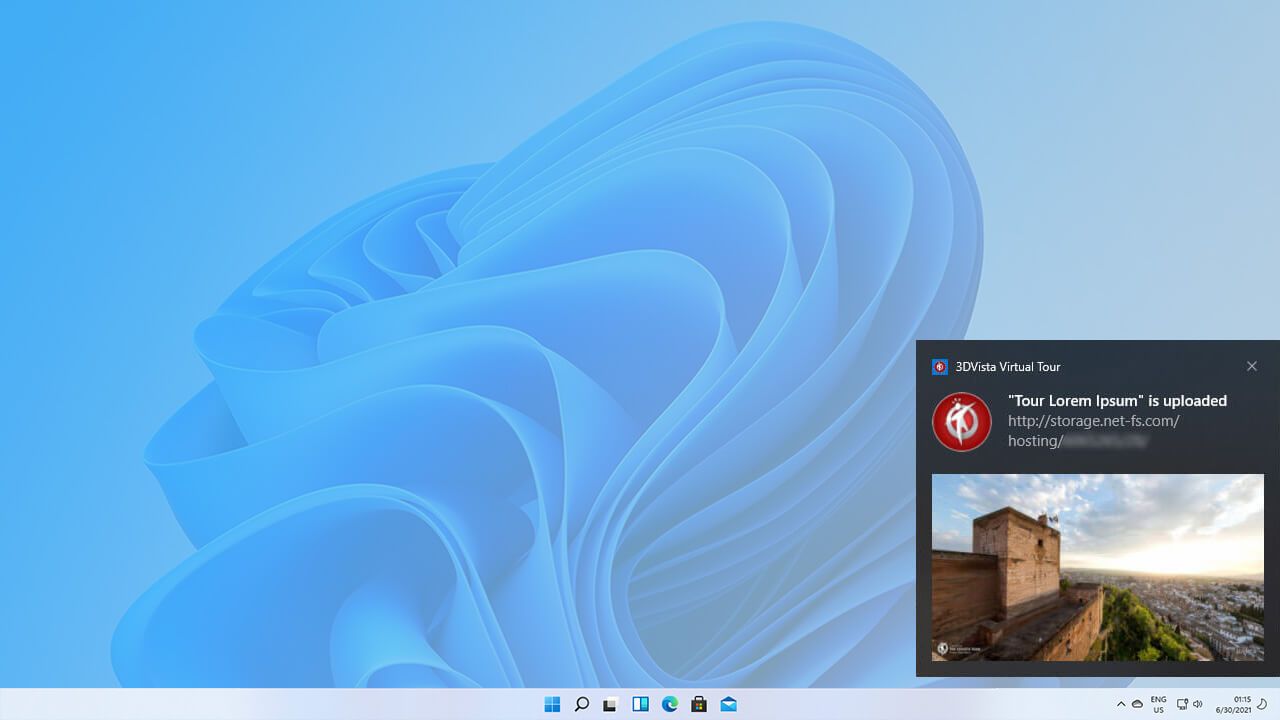The width and height of the screenshot is (1280, 720).
Task: Open focus assist moon icon
Action: tap(1262, 705)
